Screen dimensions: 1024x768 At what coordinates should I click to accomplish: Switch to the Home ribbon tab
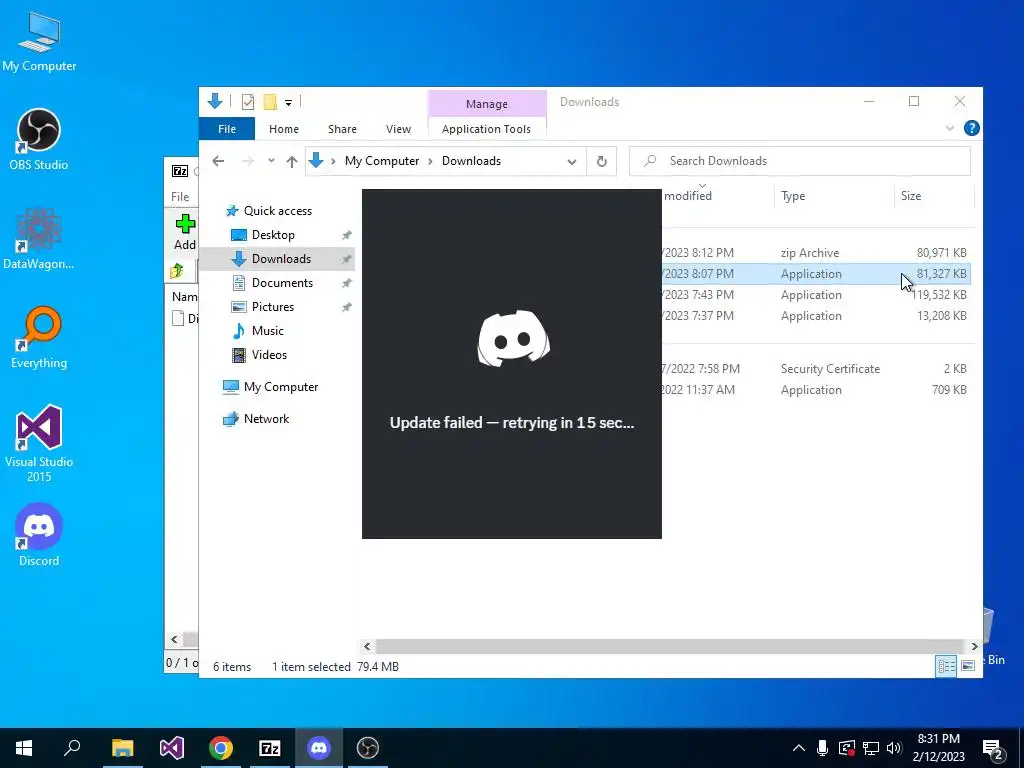tap(283, 129)
